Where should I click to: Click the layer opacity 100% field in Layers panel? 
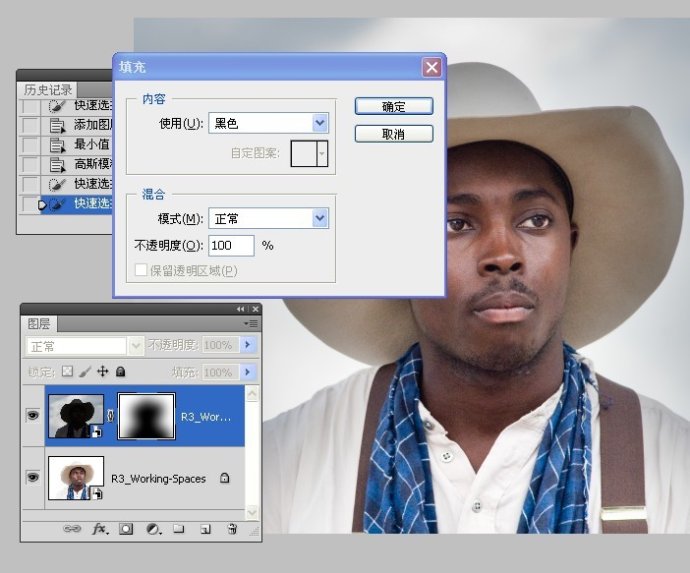point(220,345)
